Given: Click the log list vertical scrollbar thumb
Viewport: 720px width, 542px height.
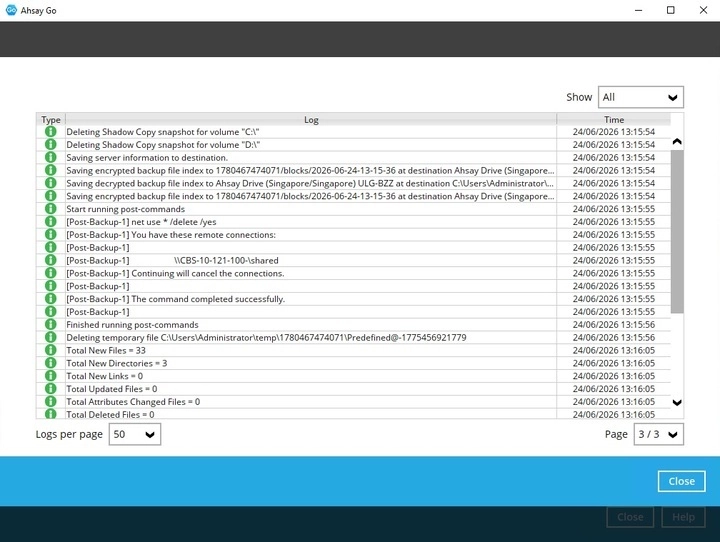Looking at the screenshot, I should [x=677, y=231].
